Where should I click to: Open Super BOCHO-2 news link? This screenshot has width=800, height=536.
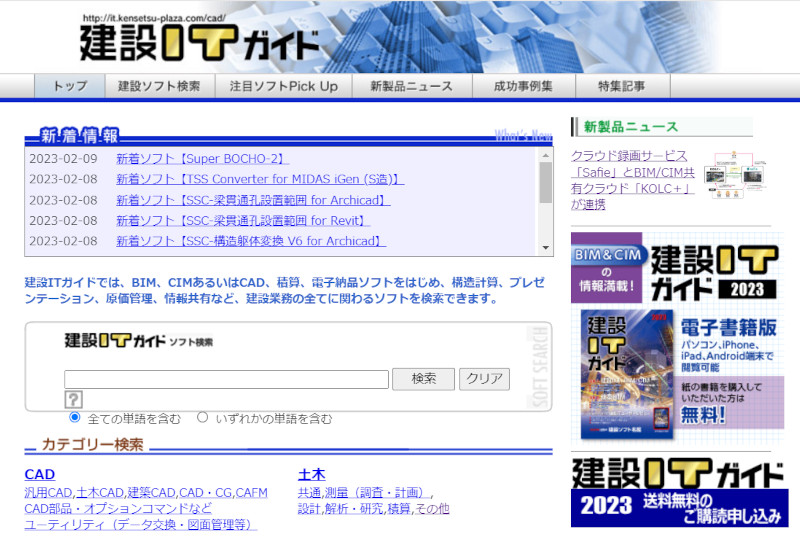click(x=202, y=158)
